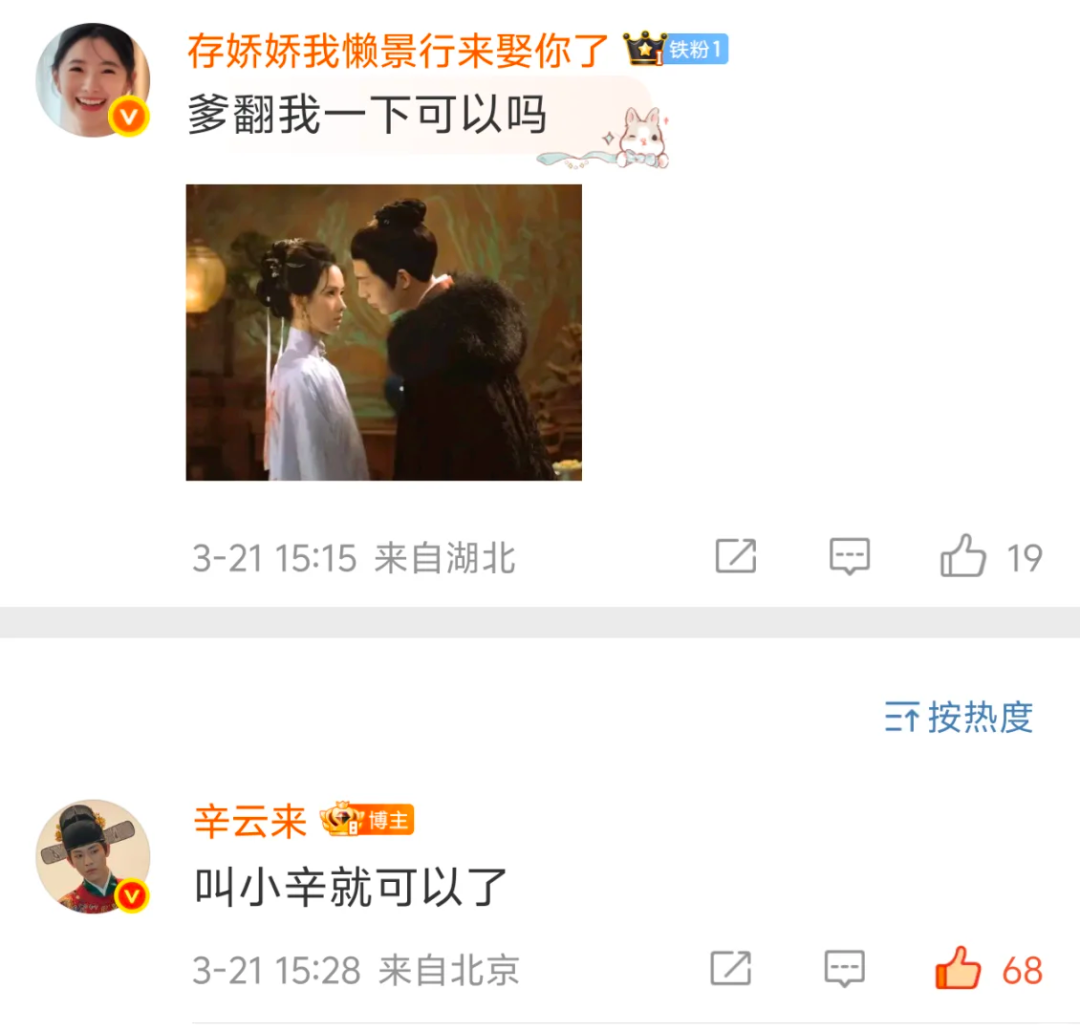Tap the crown icon beside first username
The image size is (1080, 1032).
[x=643, y=49]
